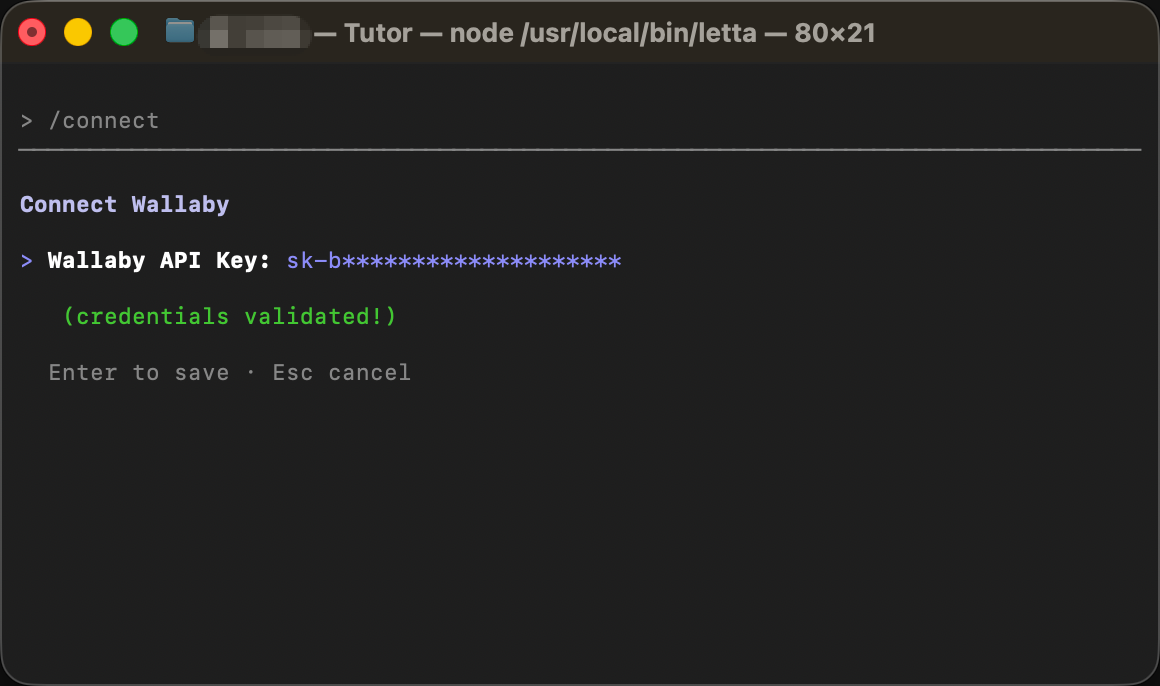This screenshot has height=686, width=1160.
Task: Click the "(credentials validated!)" message
Action: 230,317
